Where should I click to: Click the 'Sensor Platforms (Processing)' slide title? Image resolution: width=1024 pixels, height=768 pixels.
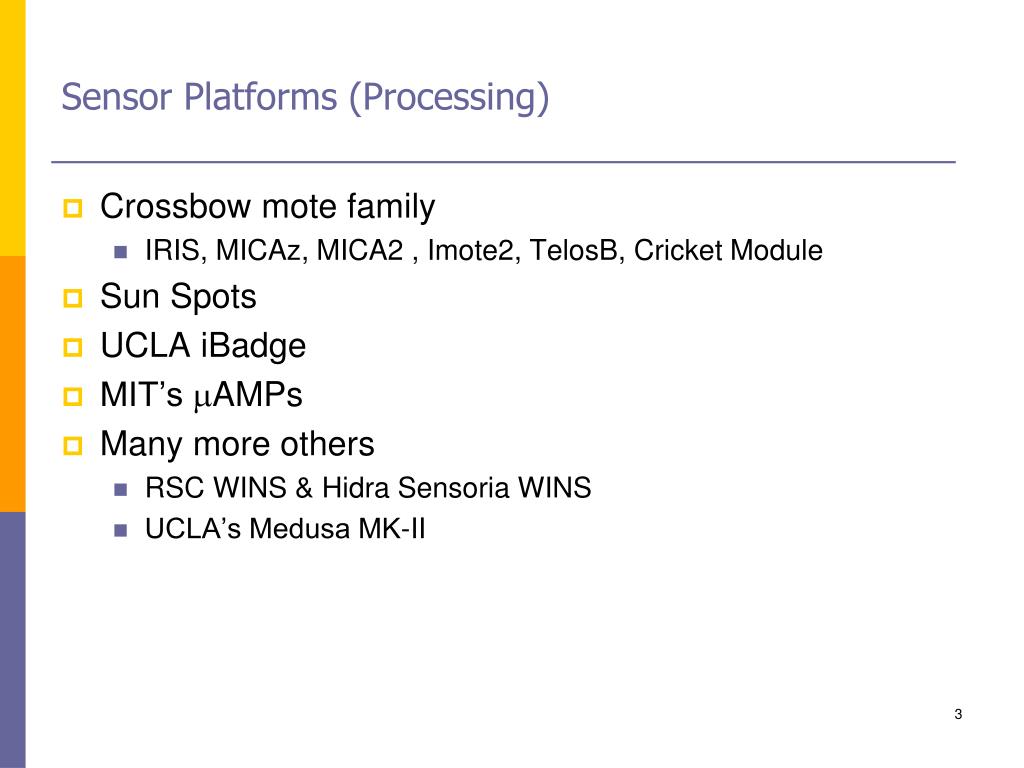coord(305,97)
